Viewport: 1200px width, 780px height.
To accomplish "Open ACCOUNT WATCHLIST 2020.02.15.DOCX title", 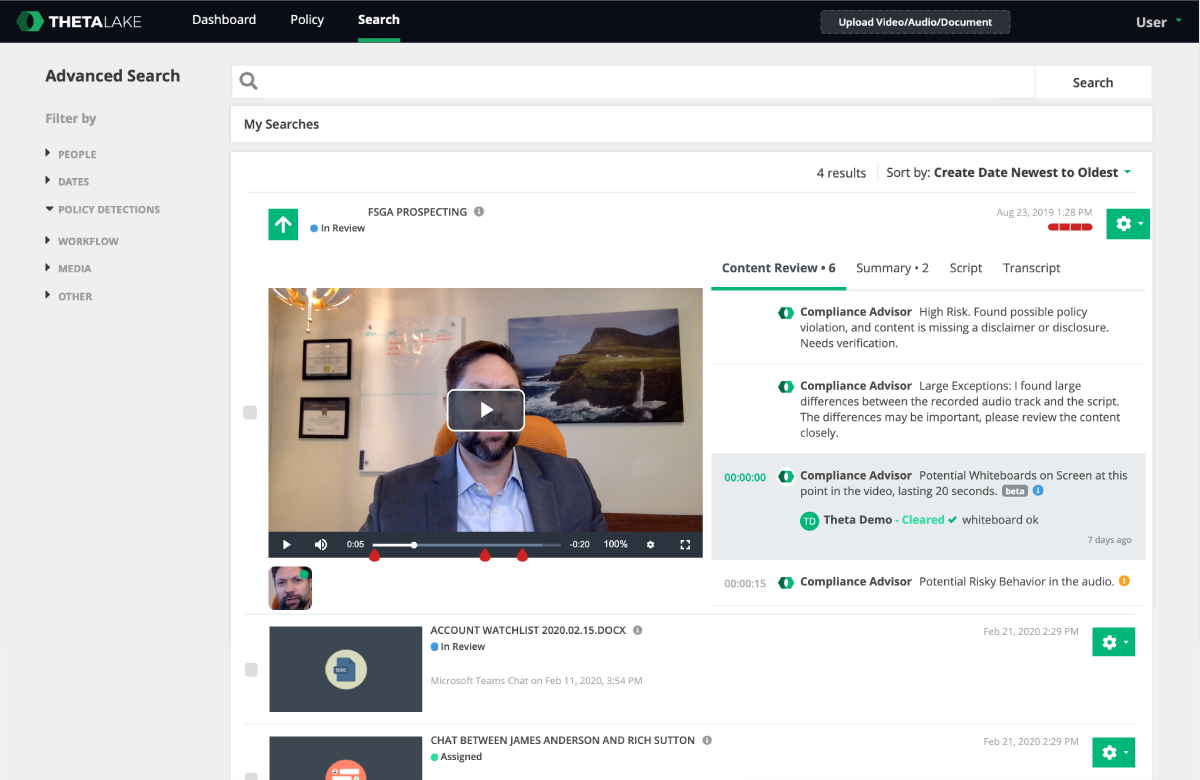I will pyautogui.click(x=528, y=630).
